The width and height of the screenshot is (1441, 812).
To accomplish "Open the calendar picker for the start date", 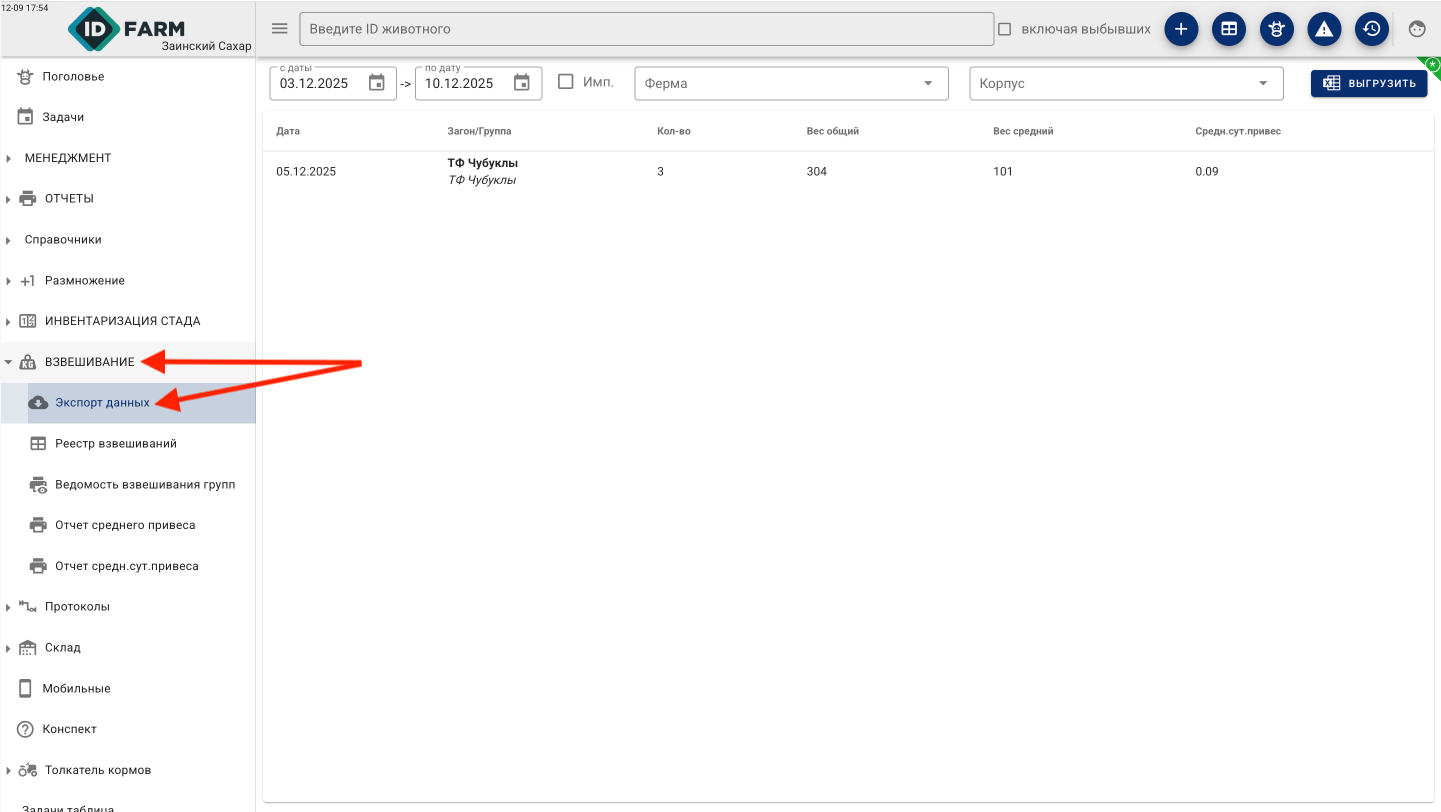I will click(x=377, y=83).
